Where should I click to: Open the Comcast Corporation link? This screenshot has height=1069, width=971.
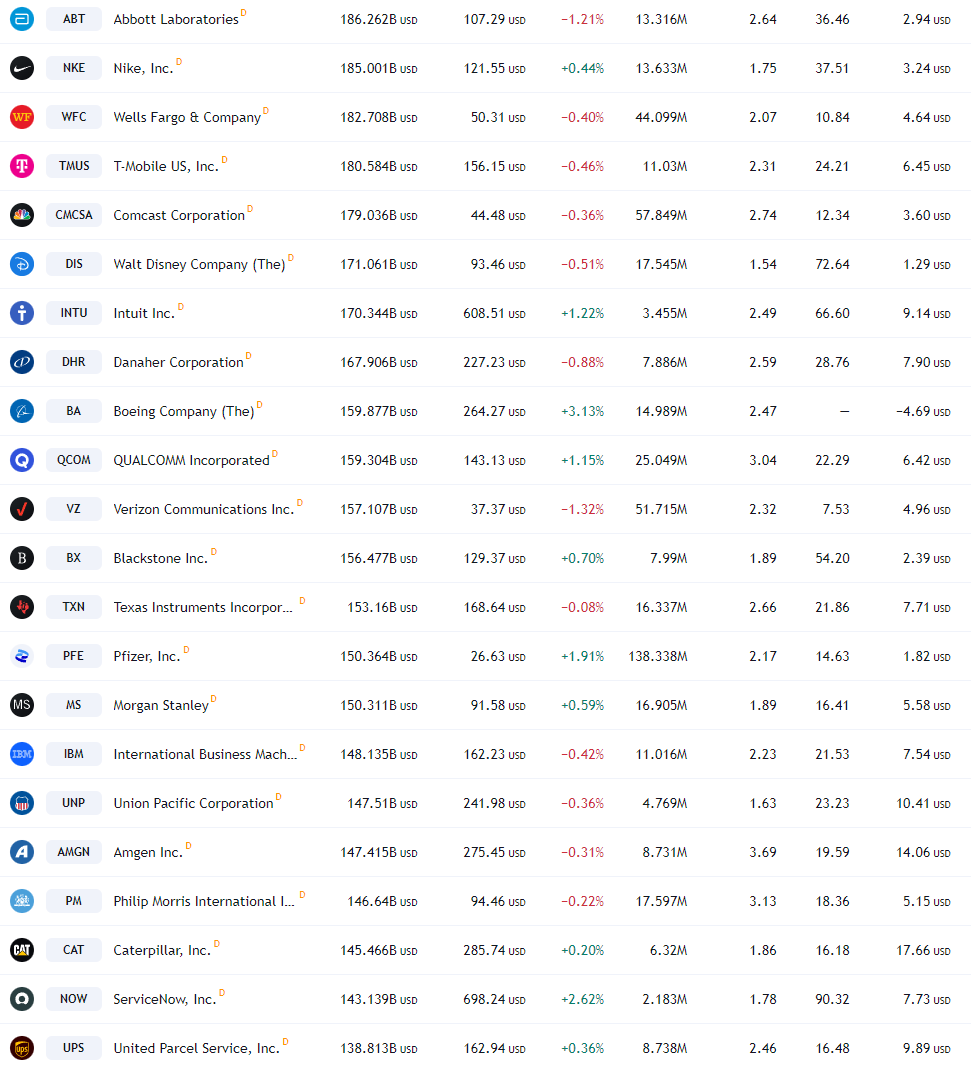click(x=179, y=215)
